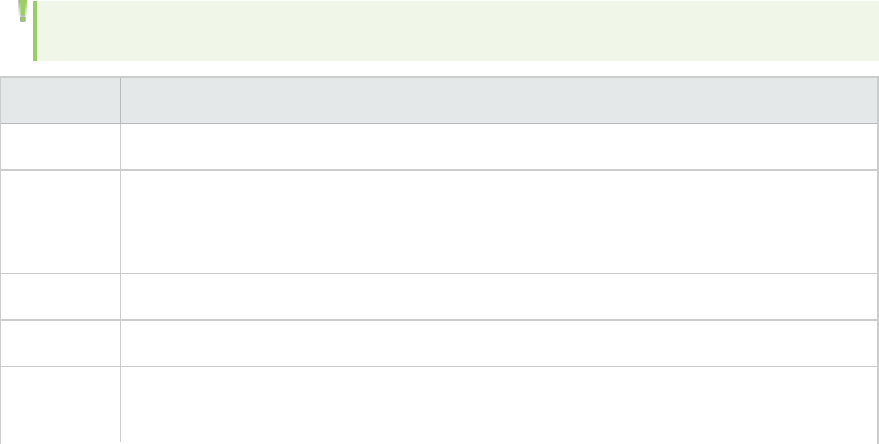Click the border below the gray header row
Viewport: 879px width, 444px height.
pyautogui.click(x=439, y=139)
